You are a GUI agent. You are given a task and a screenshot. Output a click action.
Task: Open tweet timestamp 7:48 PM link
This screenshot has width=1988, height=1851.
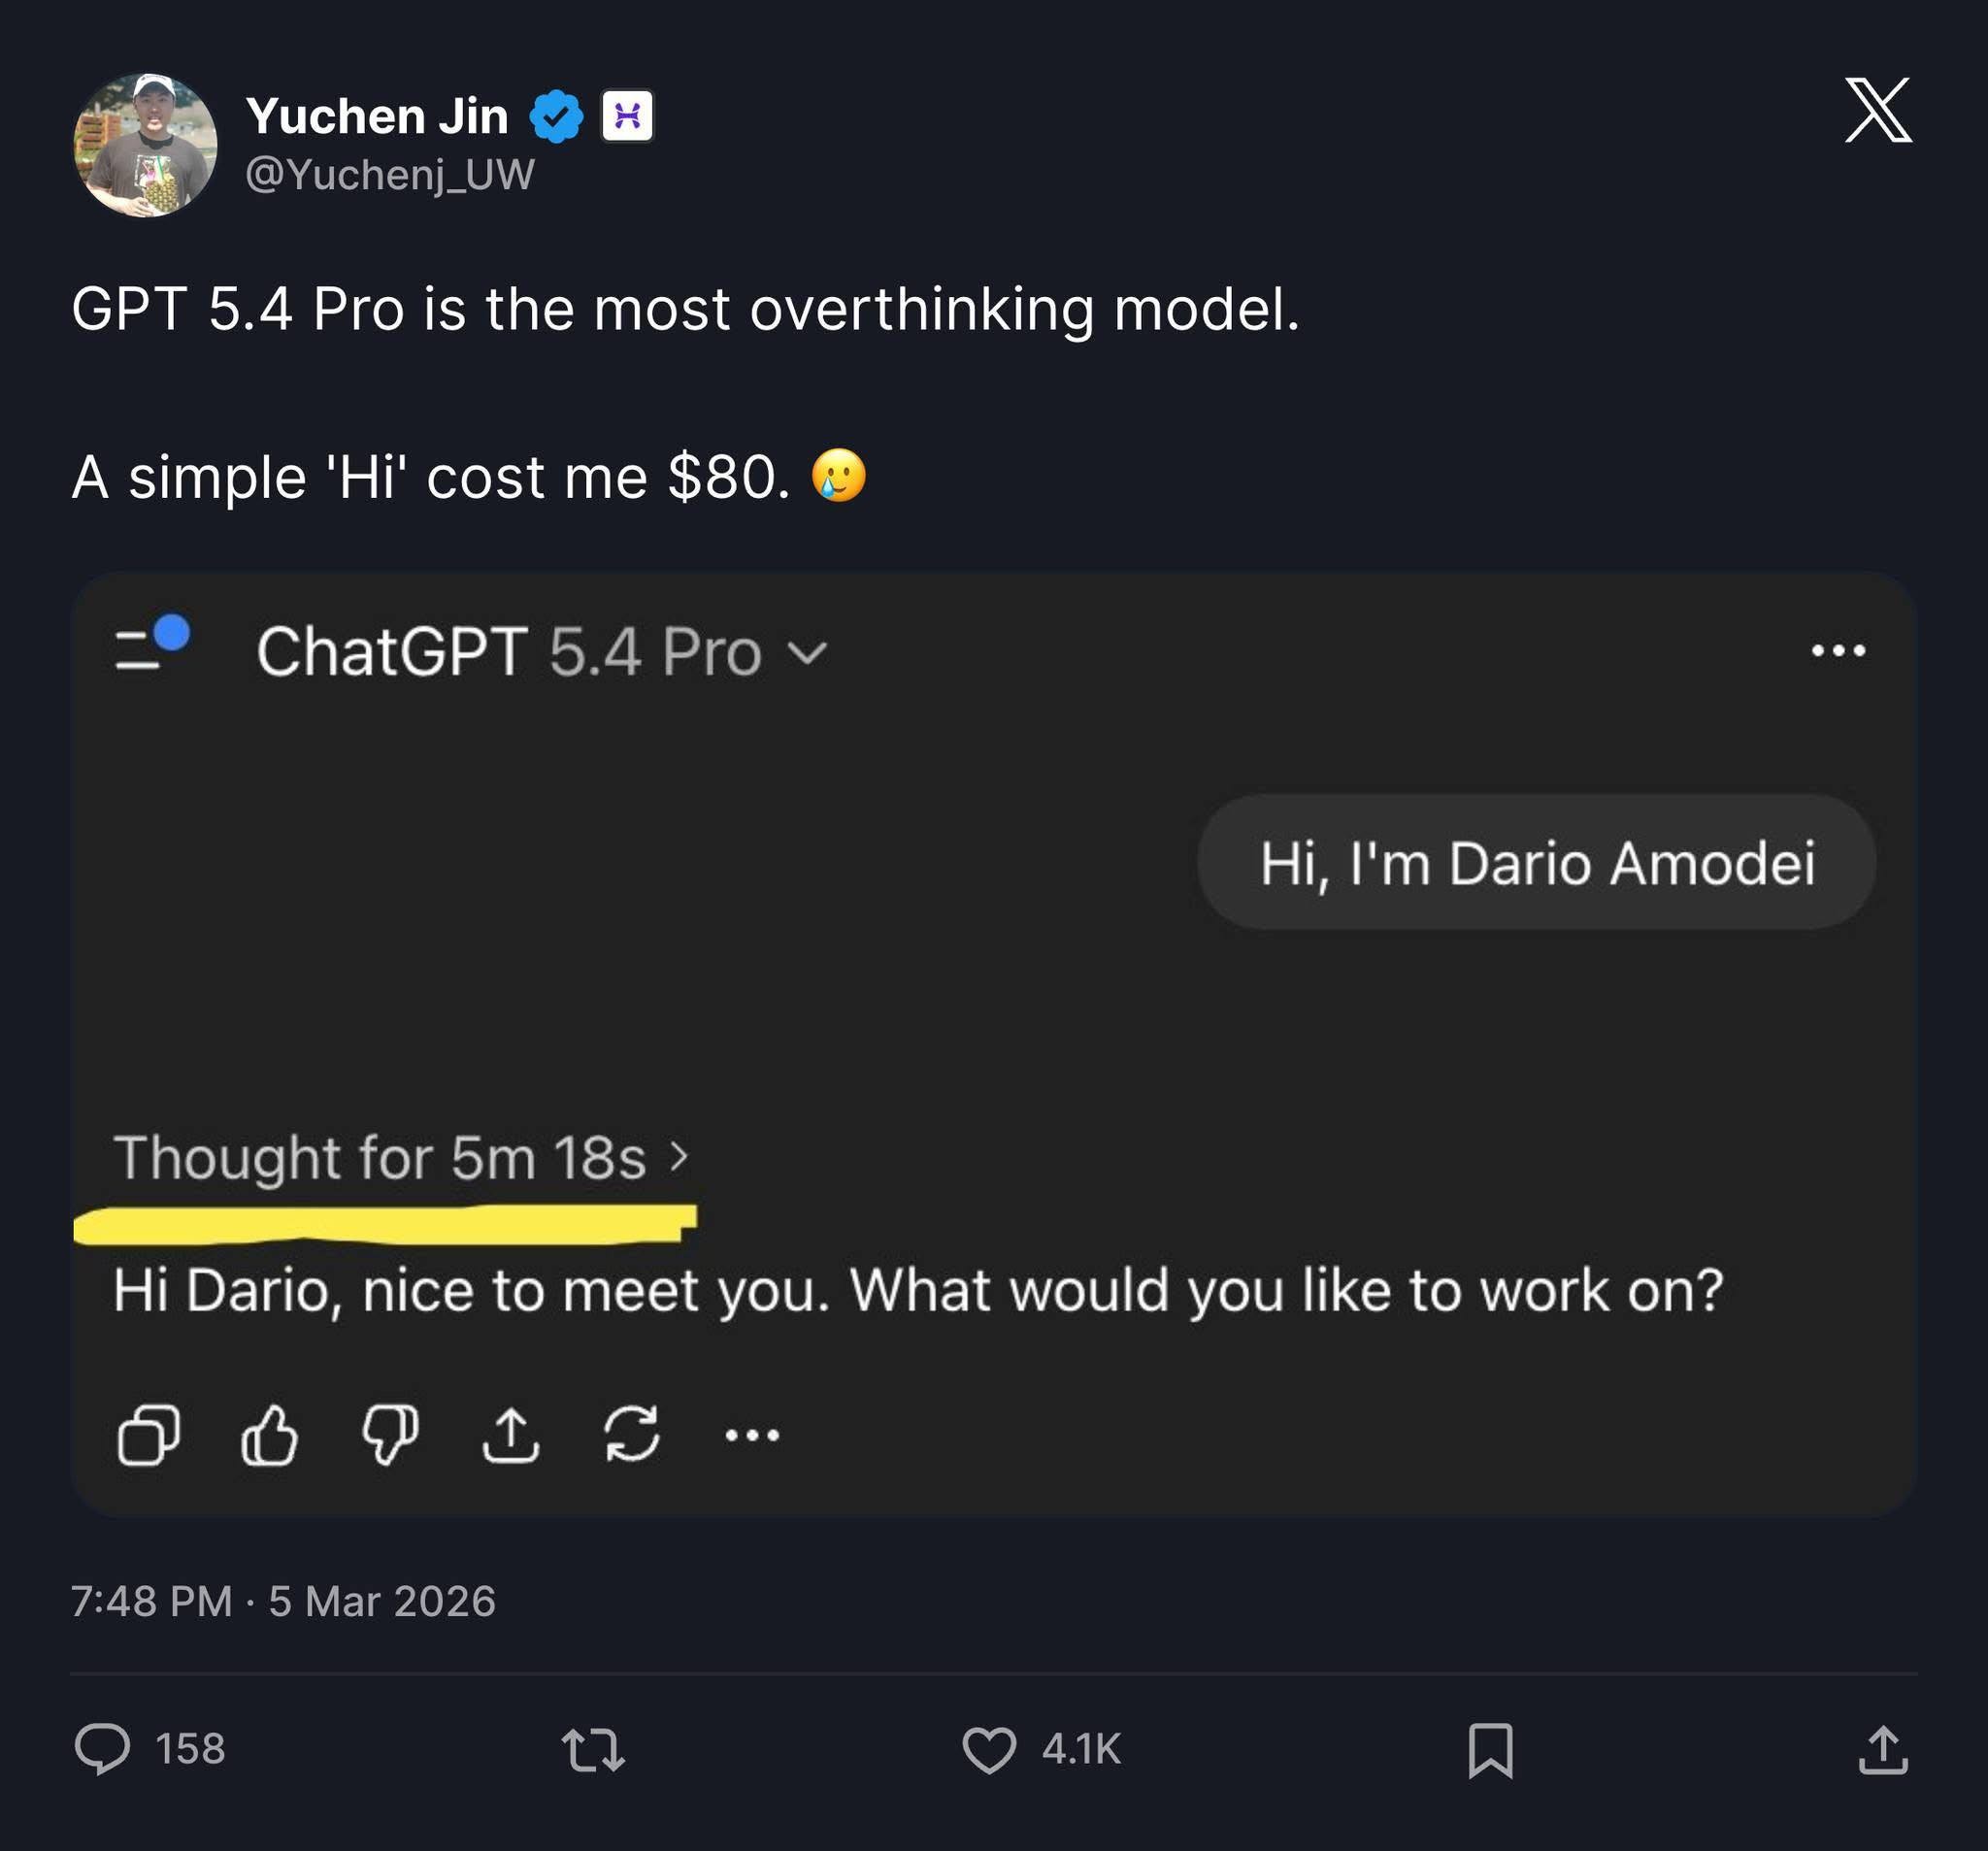[x=150, y=1600]
